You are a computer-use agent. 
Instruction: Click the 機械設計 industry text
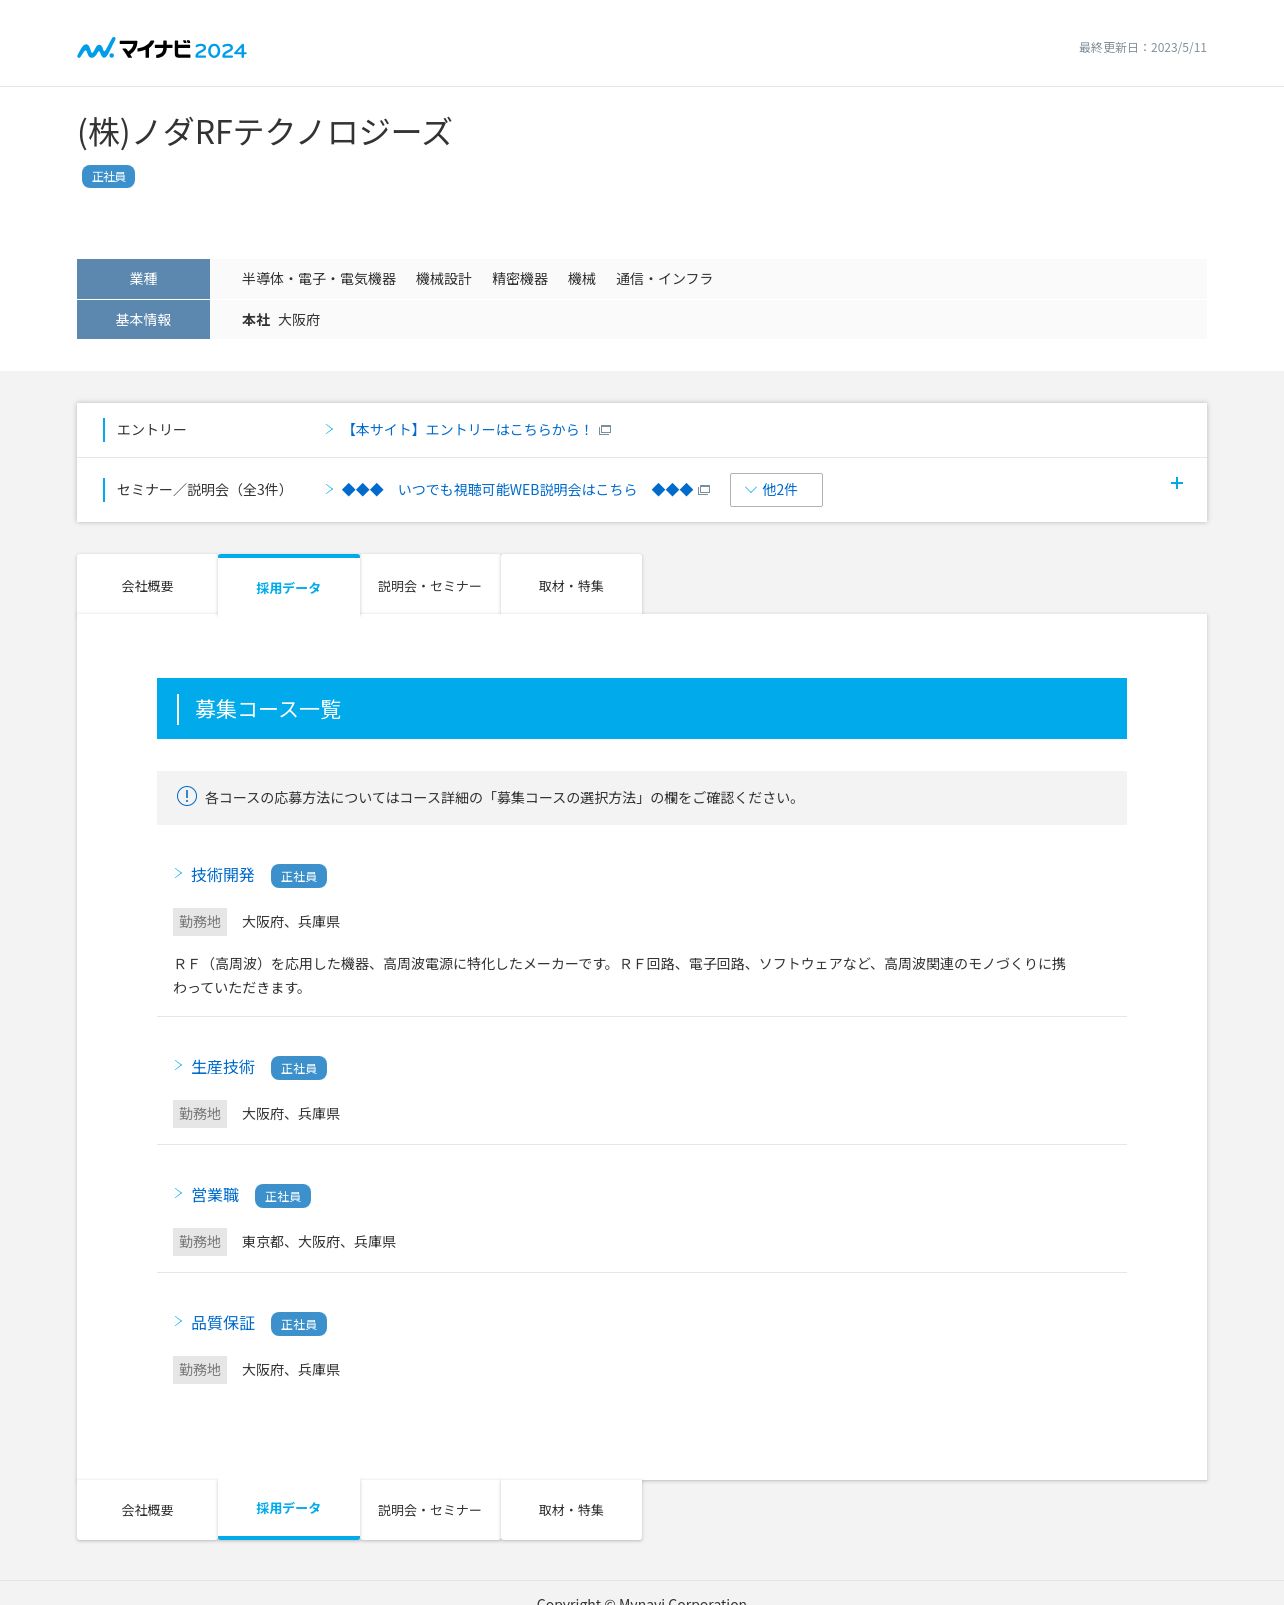pos(444,279)
